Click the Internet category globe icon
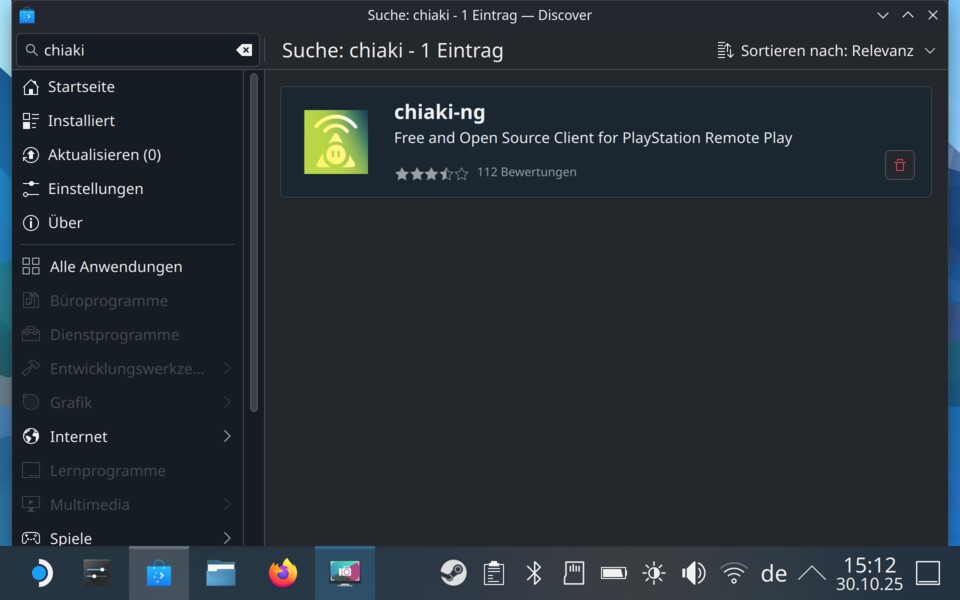The height and width of the screenshot is (600, 960). 30,437
